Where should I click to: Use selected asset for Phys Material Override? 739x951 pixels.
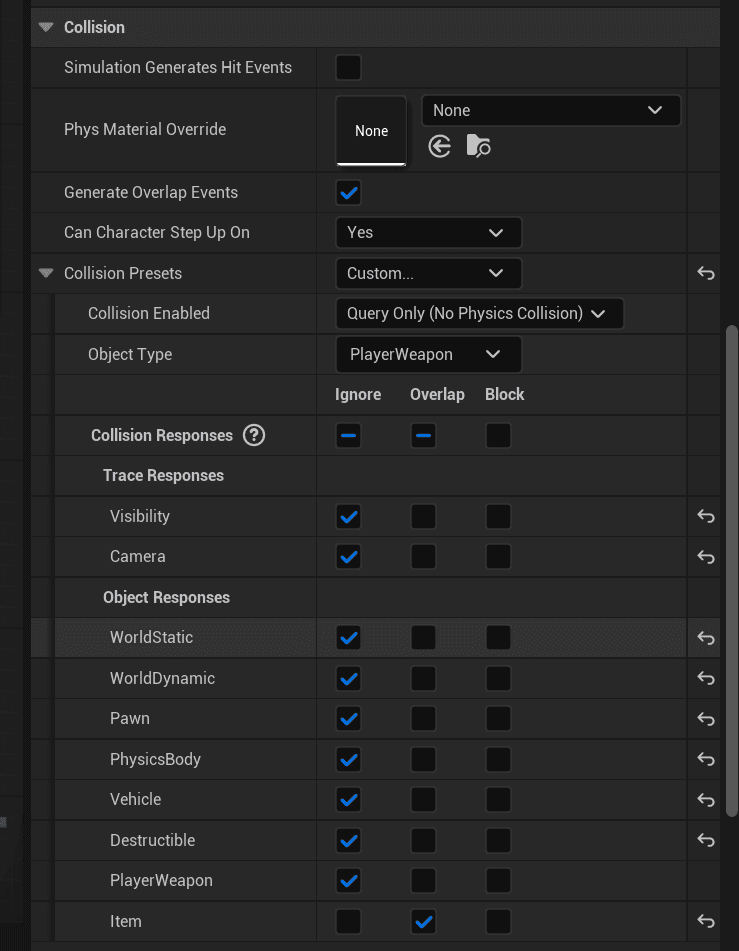[x=439, y=147]
